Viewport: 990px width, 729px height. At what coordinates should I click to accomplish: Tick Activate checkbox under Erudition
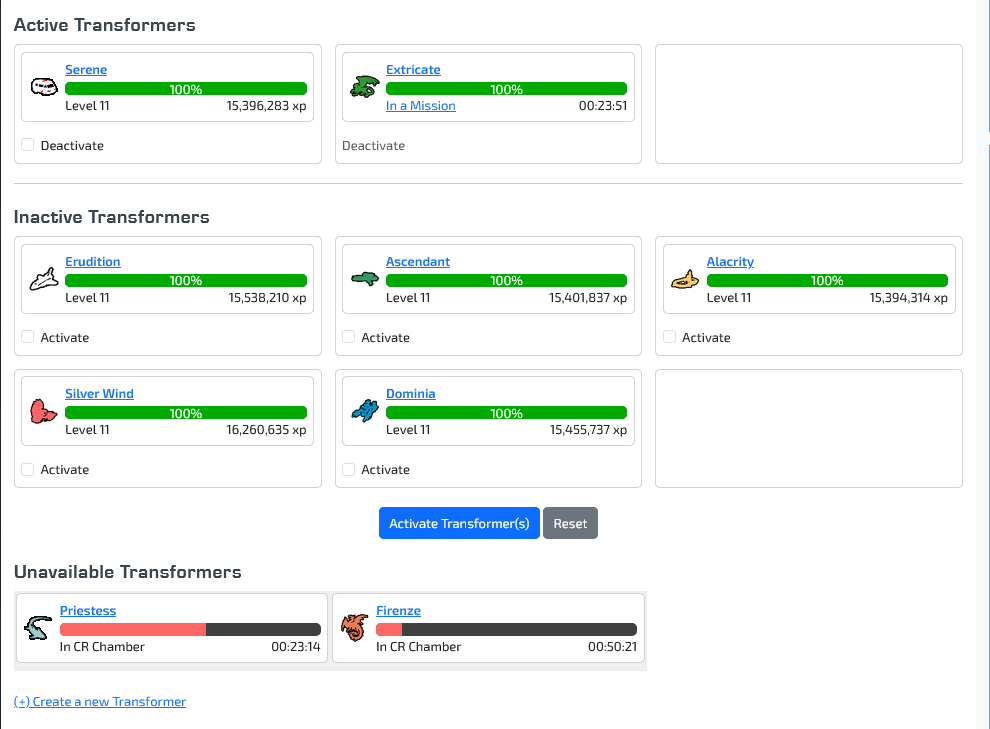pyautogui.click(x=28, y=337)
